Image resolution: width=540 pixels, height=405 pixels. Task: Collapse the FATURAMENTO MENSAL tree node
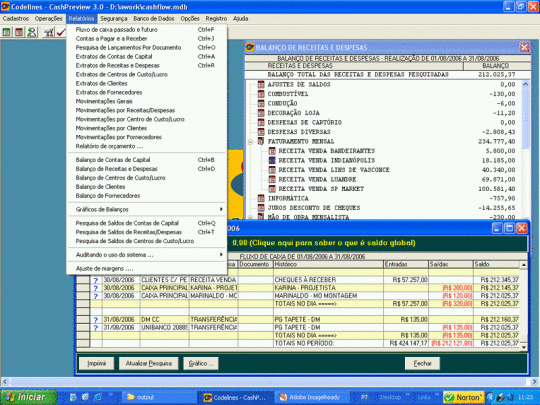click(251, 142)
